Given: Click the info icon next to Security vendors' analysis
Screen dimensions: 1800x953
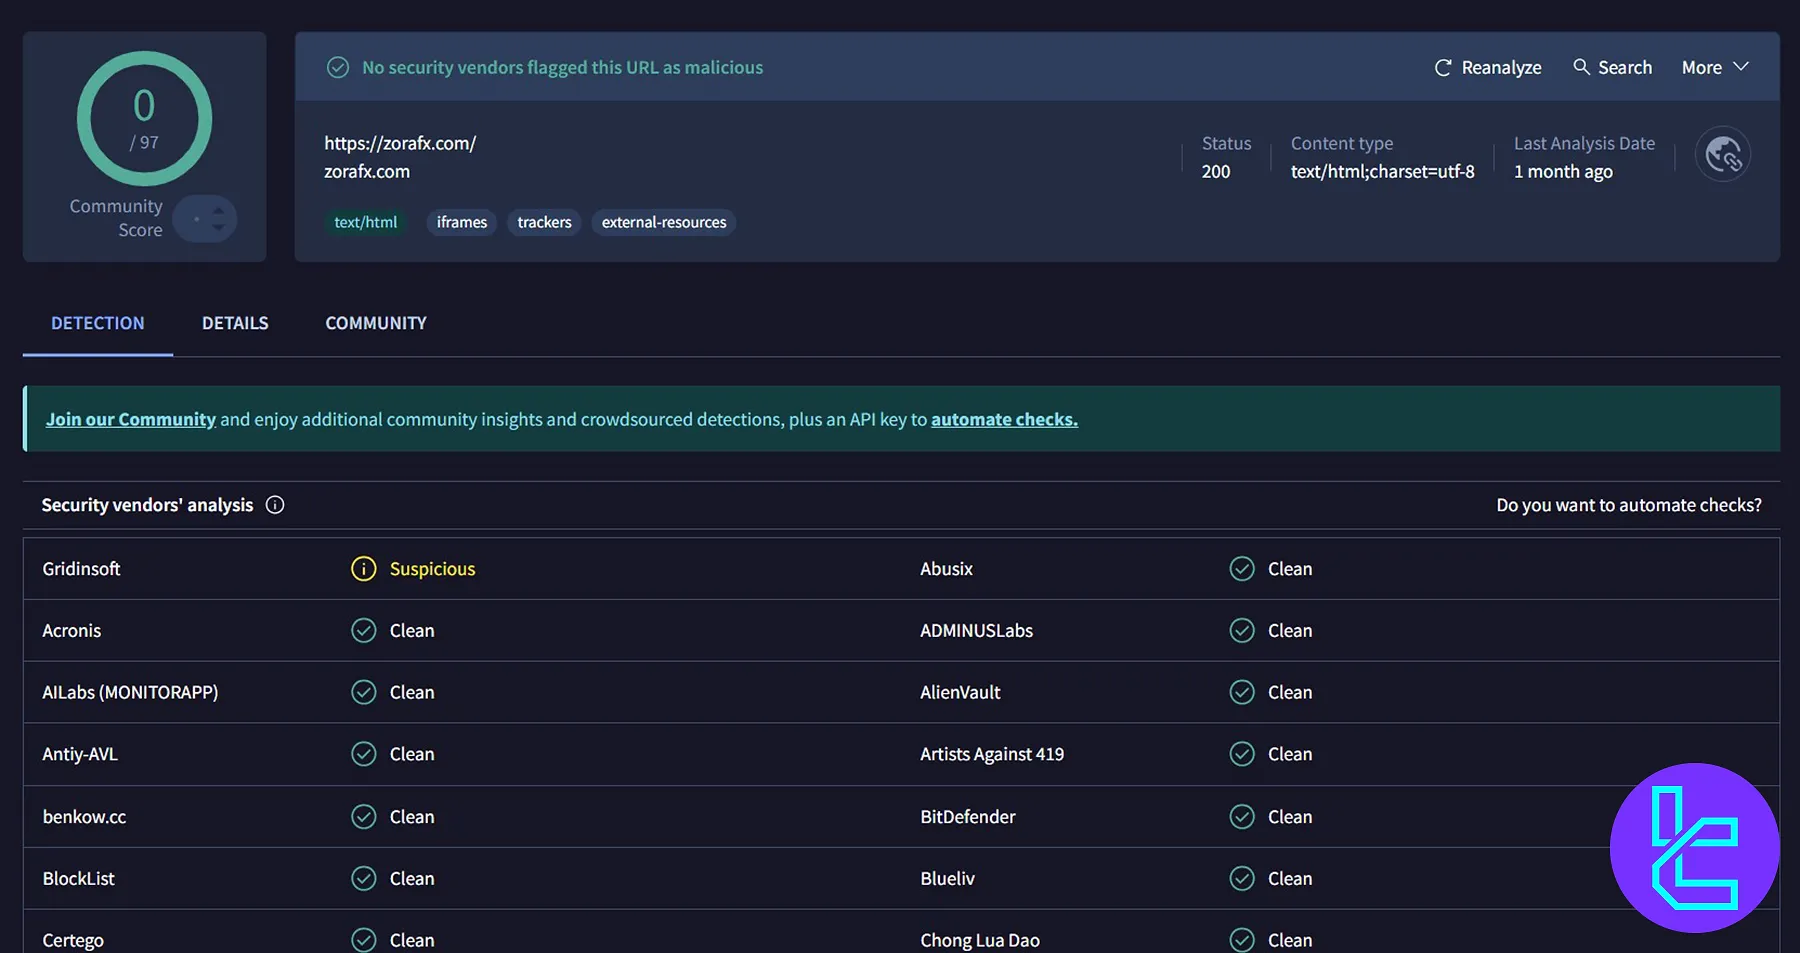Looking at the screenshot, I should tap(275, 505).
